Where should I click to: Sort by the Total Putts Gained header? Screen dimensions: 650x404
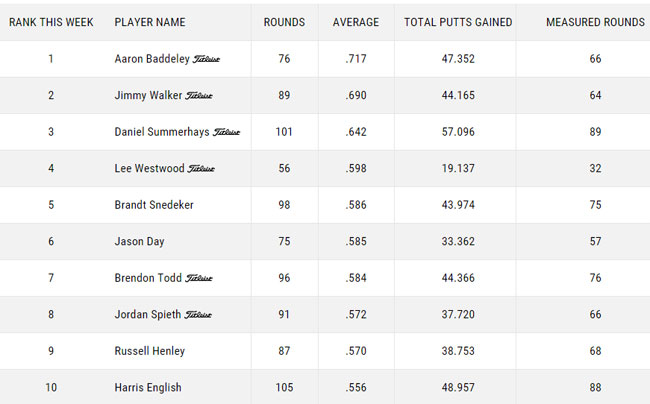(x=458, y=22)
